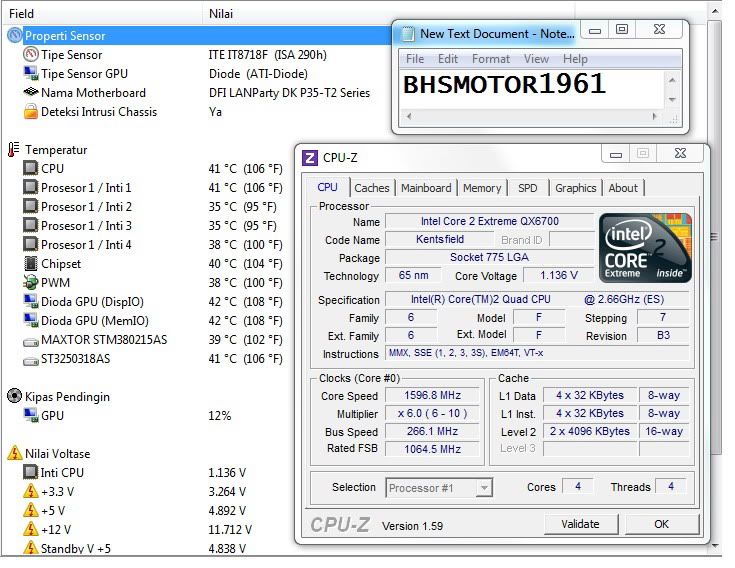Viewport: 735px width, 568px height.
Task: Click Notepad horizontal scrollbar right arrow
Action: coord(655,116)
